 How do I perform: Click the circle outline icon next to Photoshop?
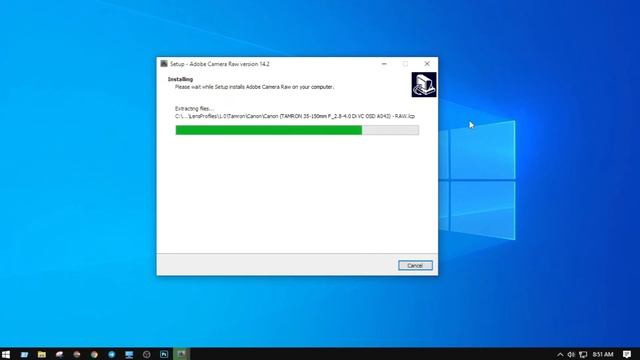click(147, 354)
